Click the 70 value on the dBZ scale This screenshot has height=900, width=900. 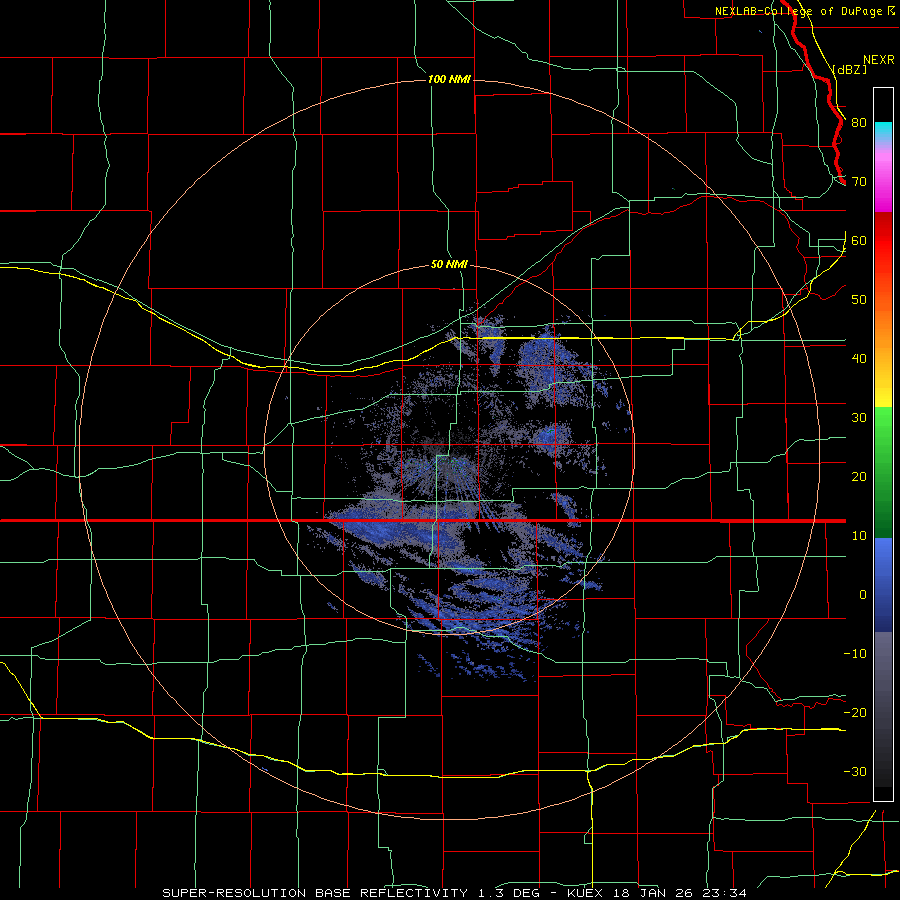[x=859, y=182]
